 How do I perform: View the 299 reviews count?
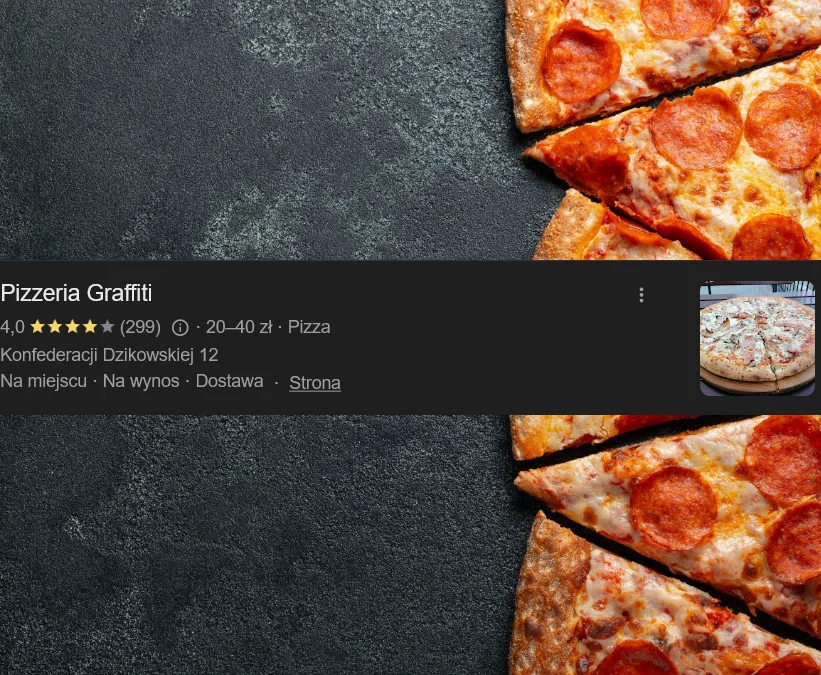[140, 327]
